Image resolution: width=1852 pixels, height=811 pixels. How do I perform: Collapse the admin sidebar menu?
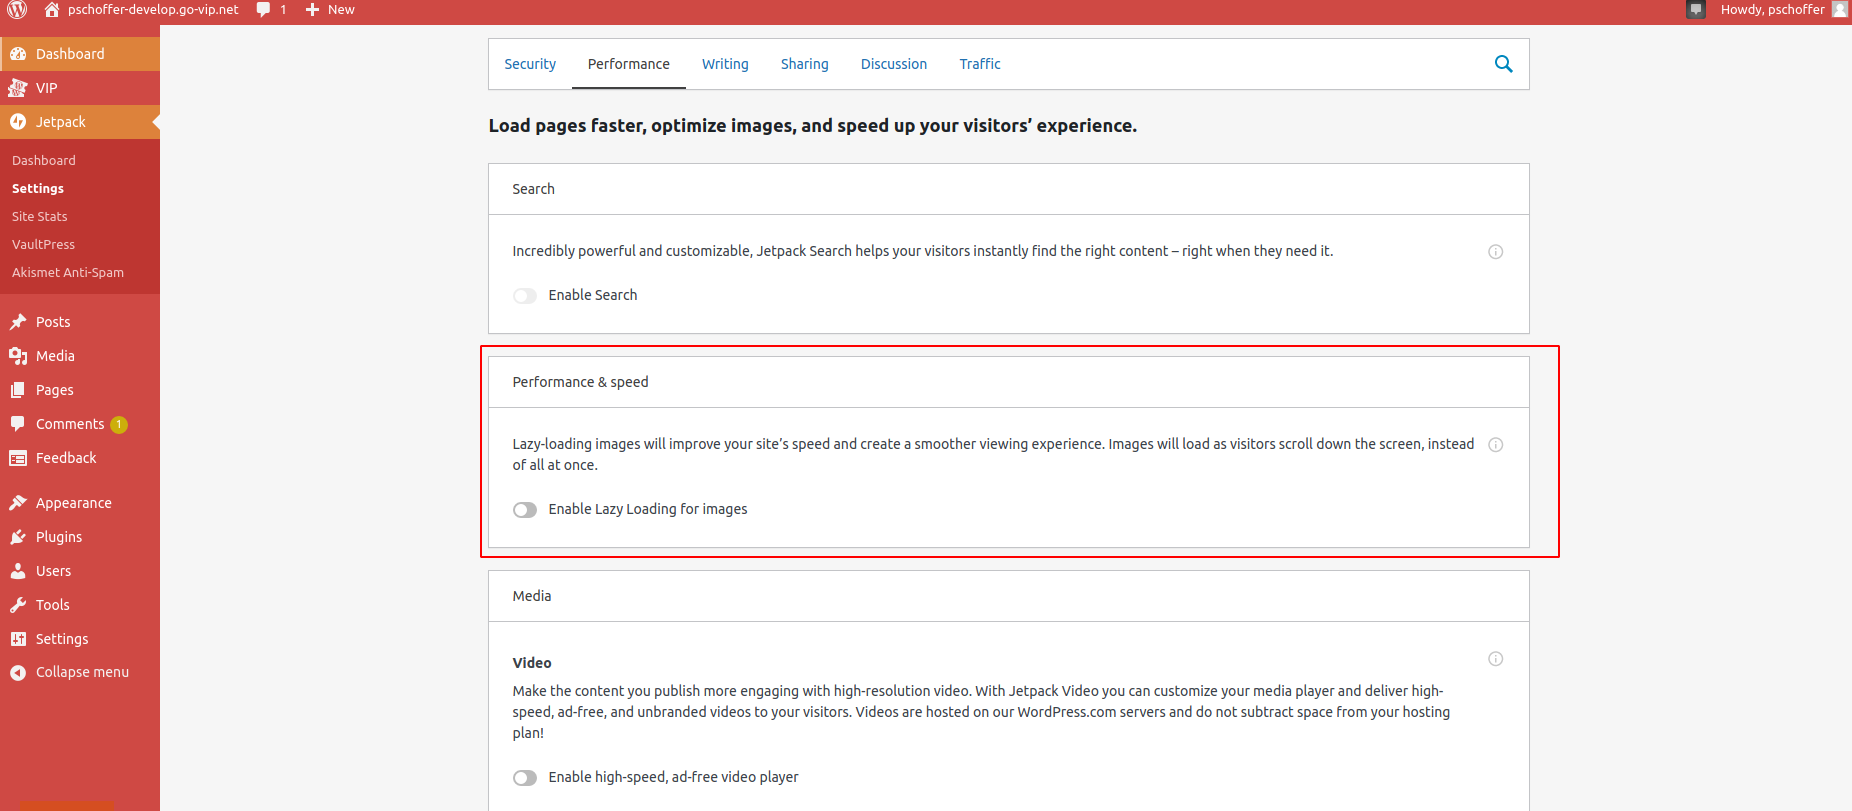coord(80,672)
